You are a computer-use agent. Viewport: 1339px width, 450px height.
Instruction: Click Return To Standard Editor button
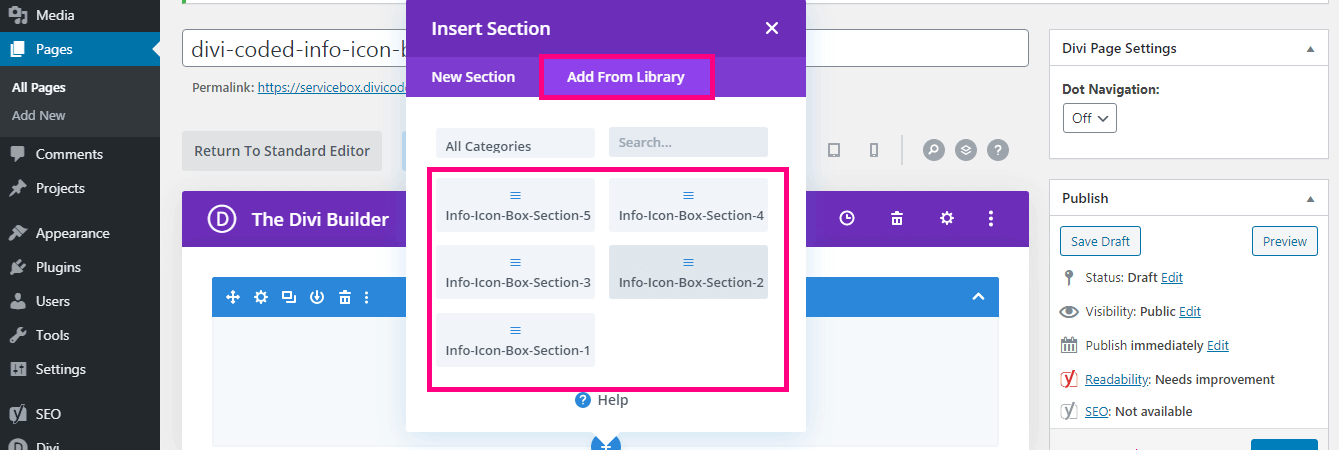coord(282,151)
